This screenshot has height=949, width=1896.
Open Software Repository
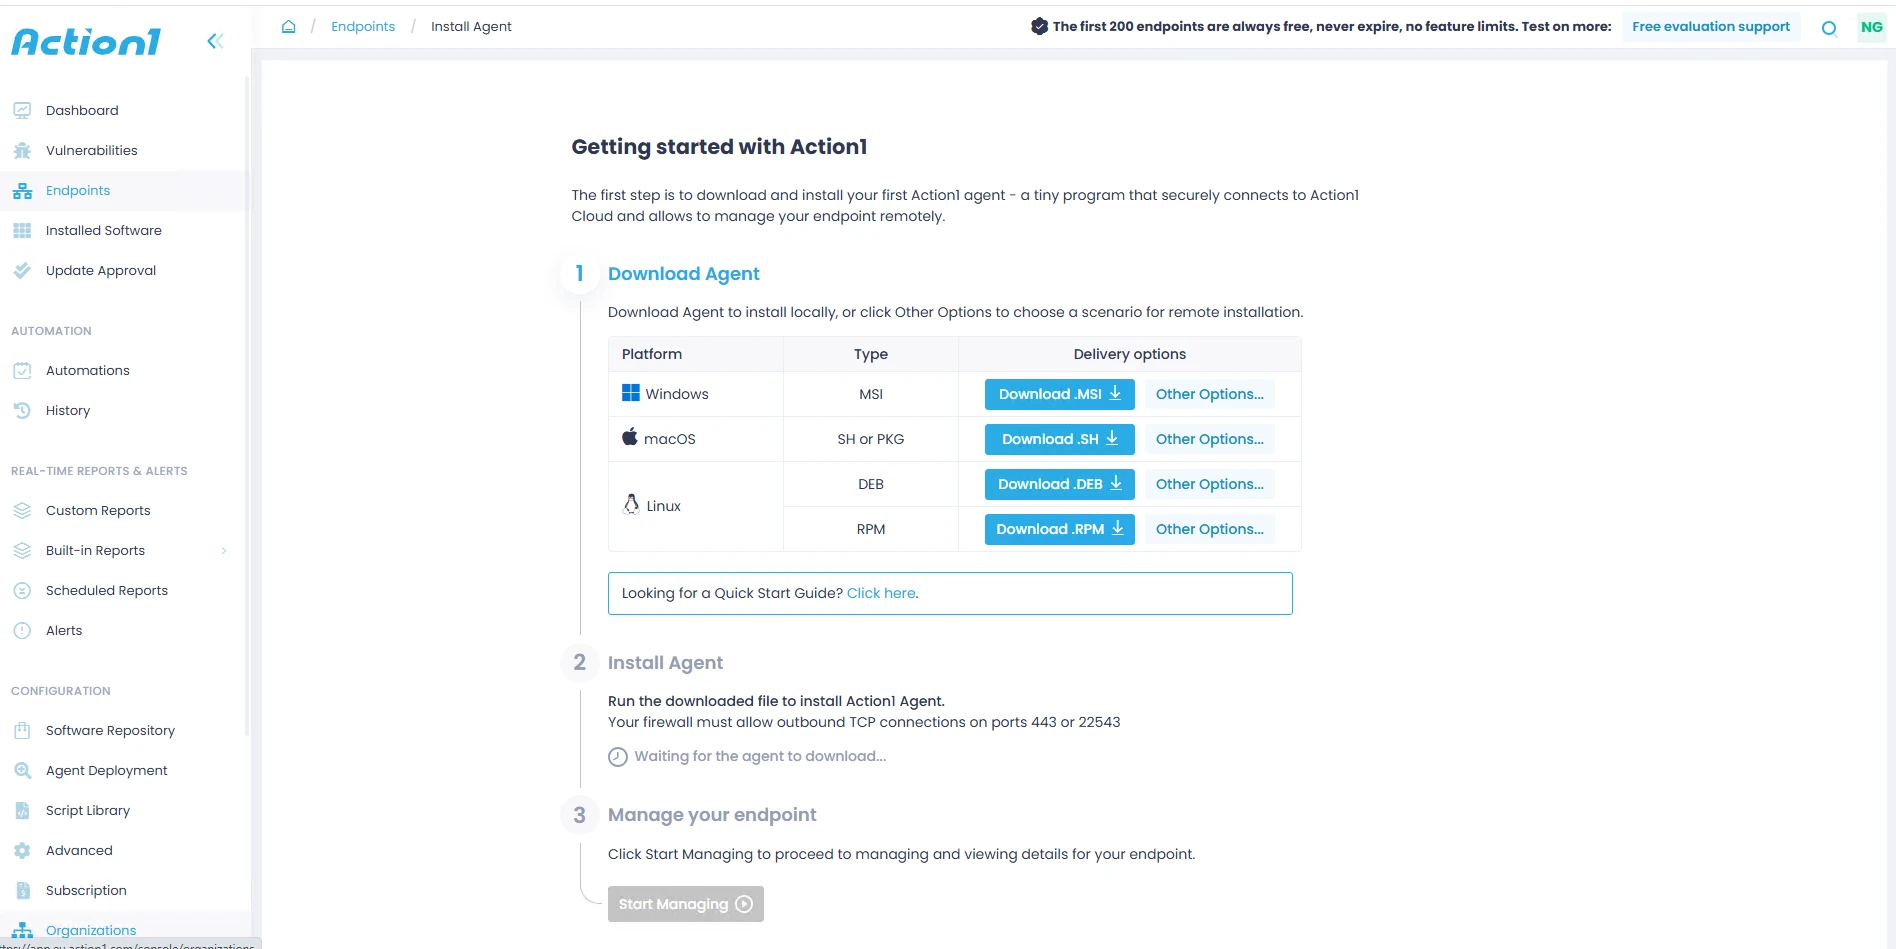110,731
